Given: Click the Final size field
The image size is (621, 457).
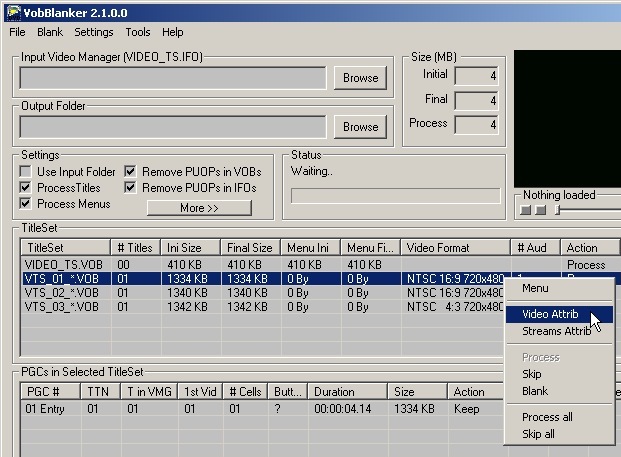Looking at the screenshot, I should coord(476,101).
